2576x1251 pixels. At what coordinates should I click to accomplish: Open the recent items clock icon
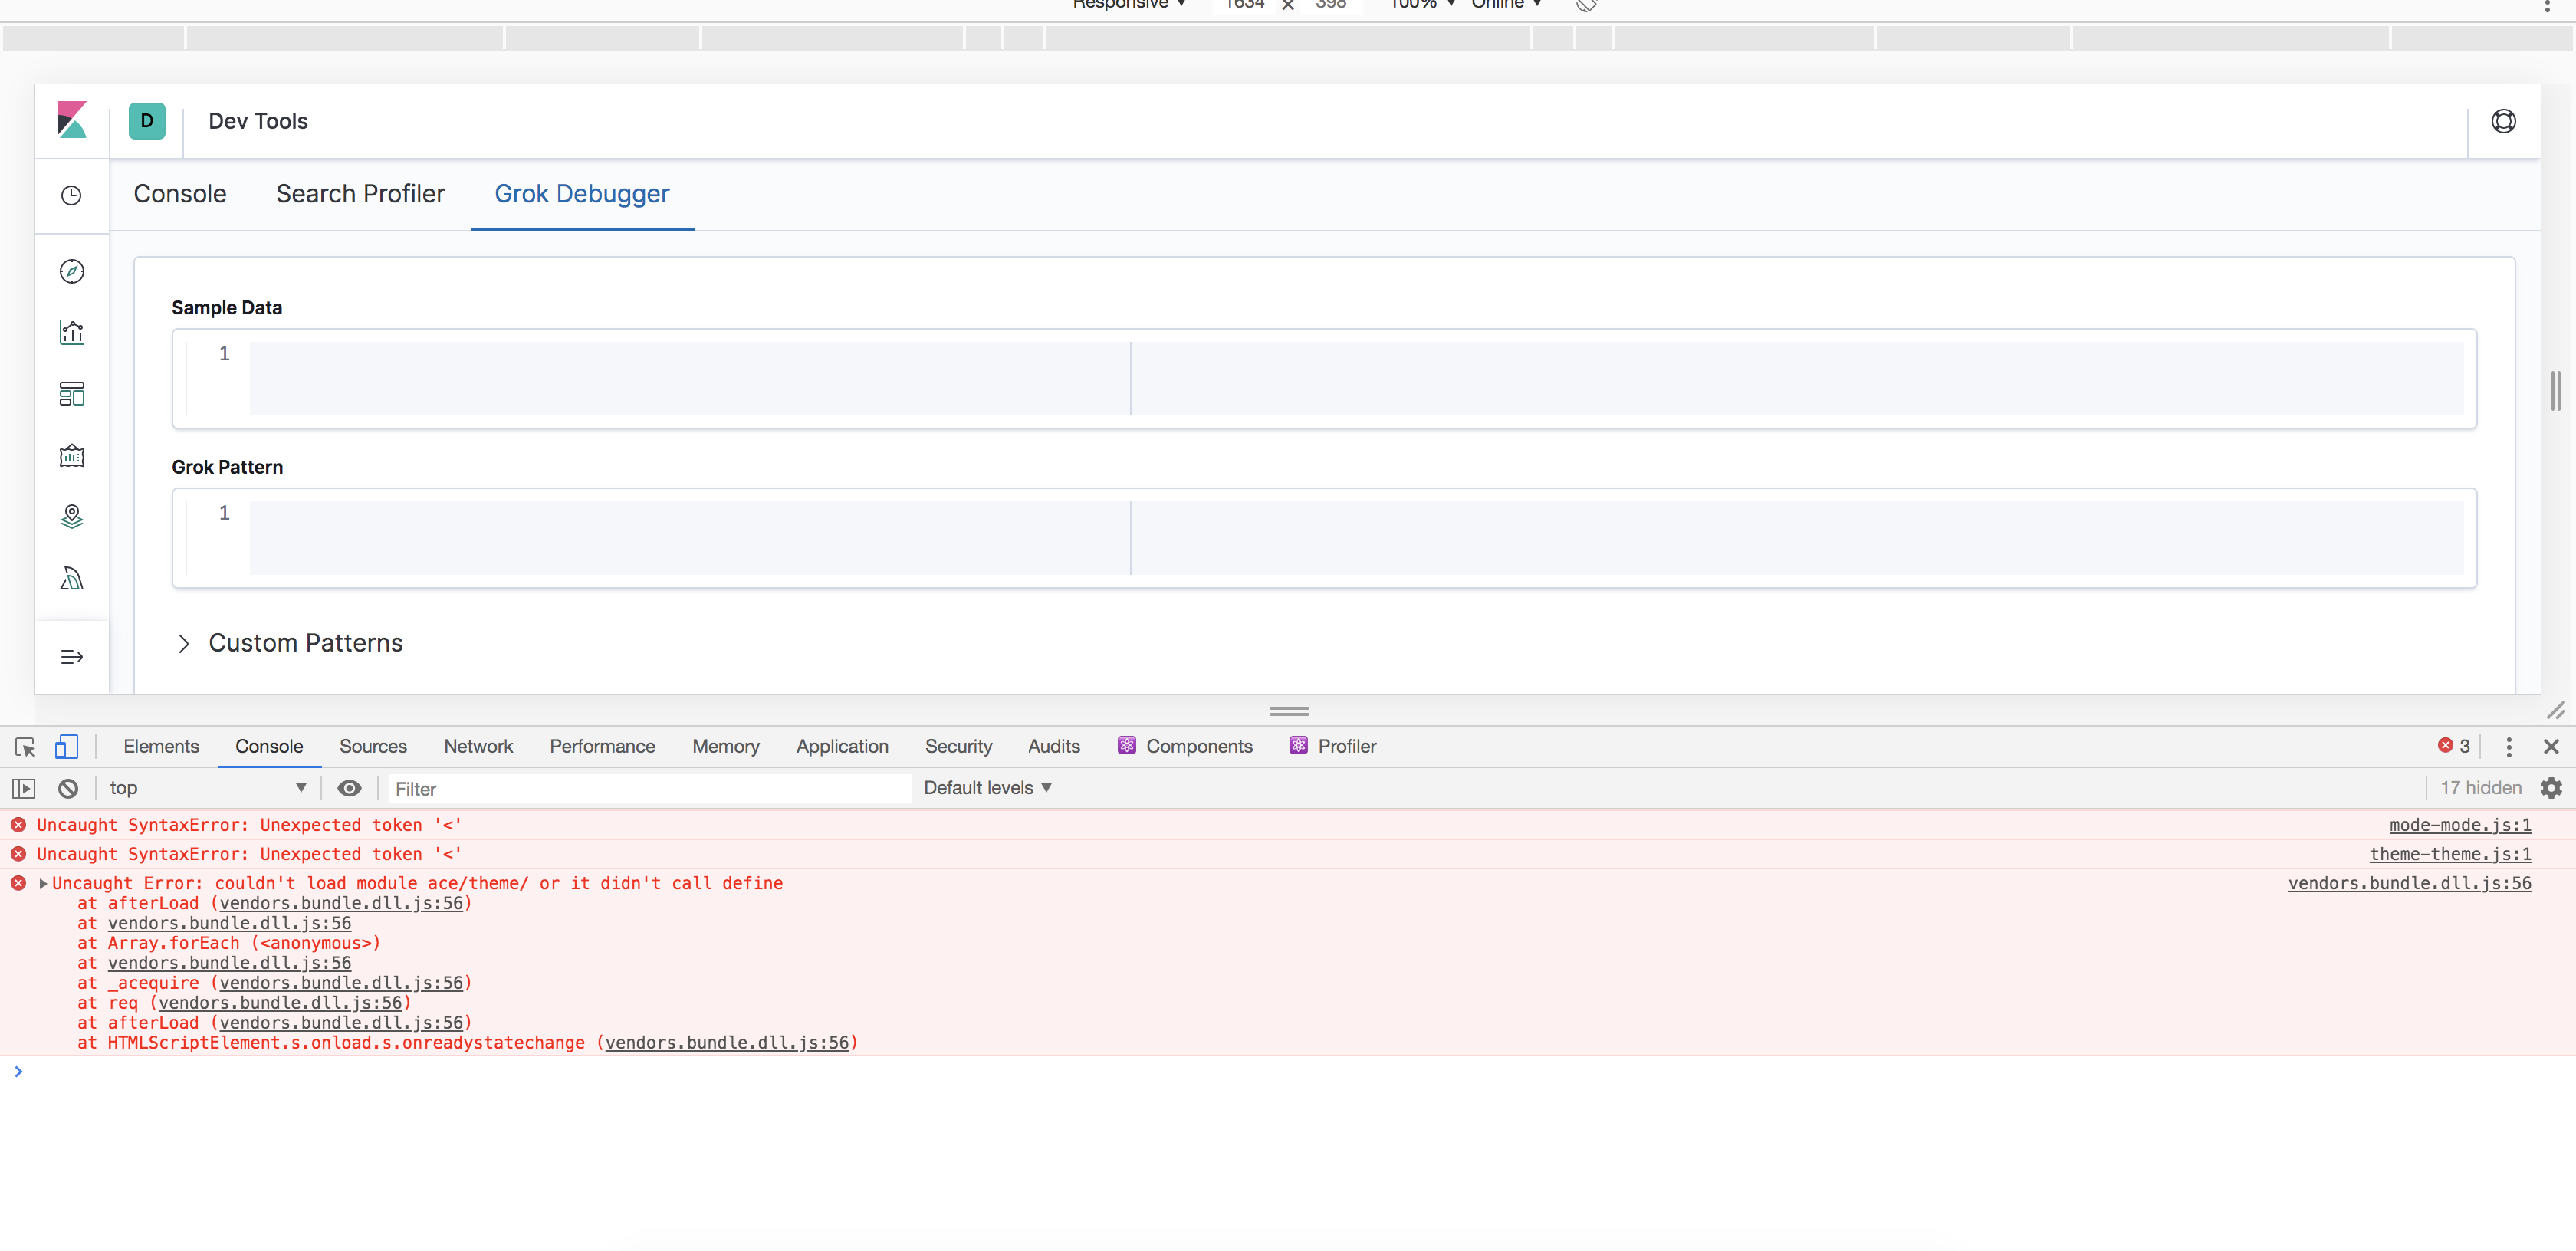click(x=71, y=195)
